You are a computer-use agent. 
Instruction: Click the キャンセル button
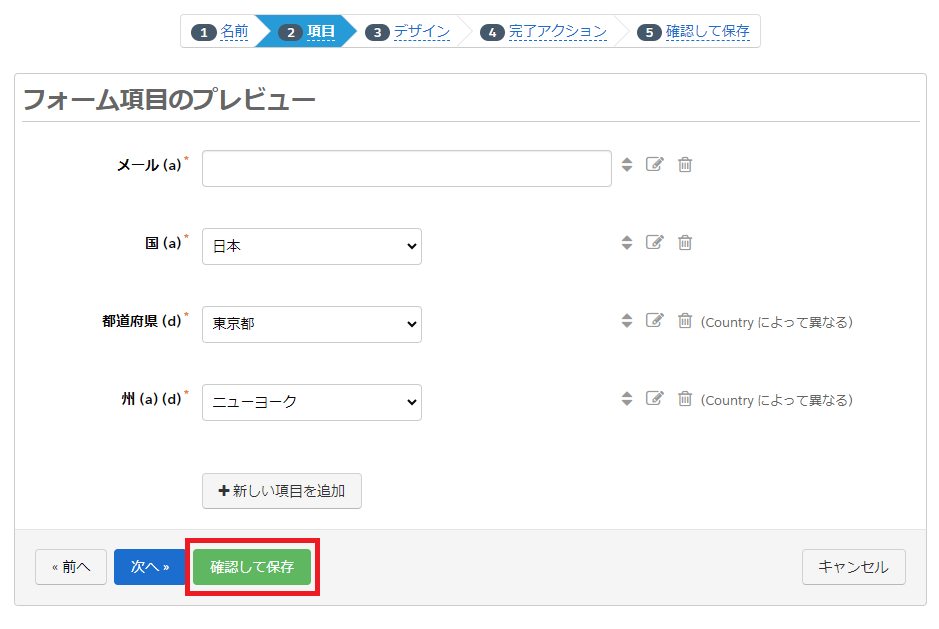click(x=853, y=567)
